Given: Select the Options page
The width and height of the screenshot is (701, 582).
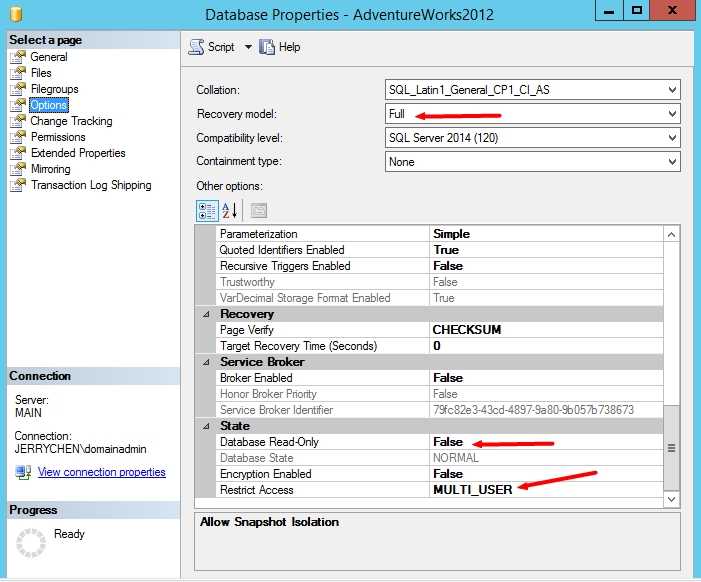Looking at the screenshot, I should (49, 105).
